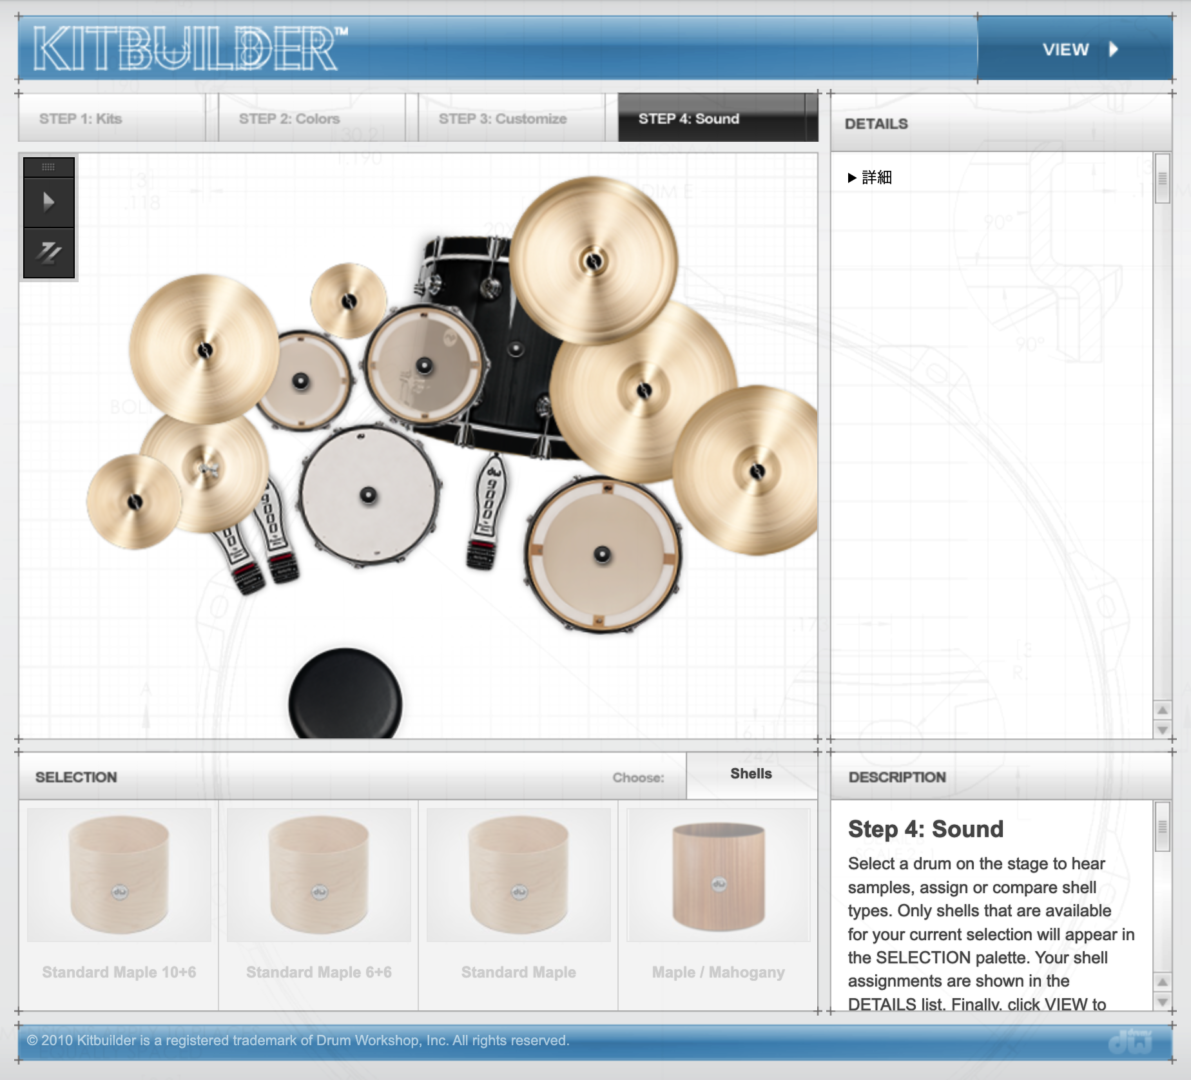Screen dimensions: 1191x1080
Task: Click Details panel scroll down arrow
Action: pos(1162,729)
